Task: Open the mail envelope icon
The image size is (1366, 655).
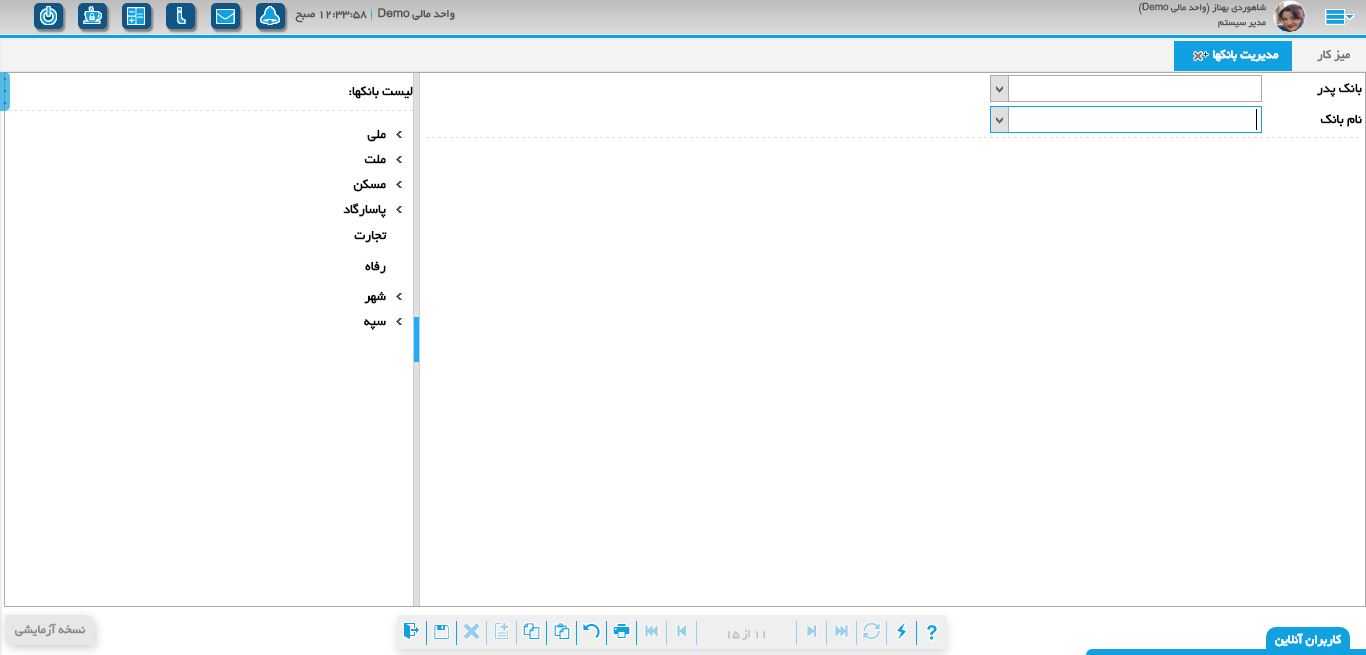Action: point(225,16)
